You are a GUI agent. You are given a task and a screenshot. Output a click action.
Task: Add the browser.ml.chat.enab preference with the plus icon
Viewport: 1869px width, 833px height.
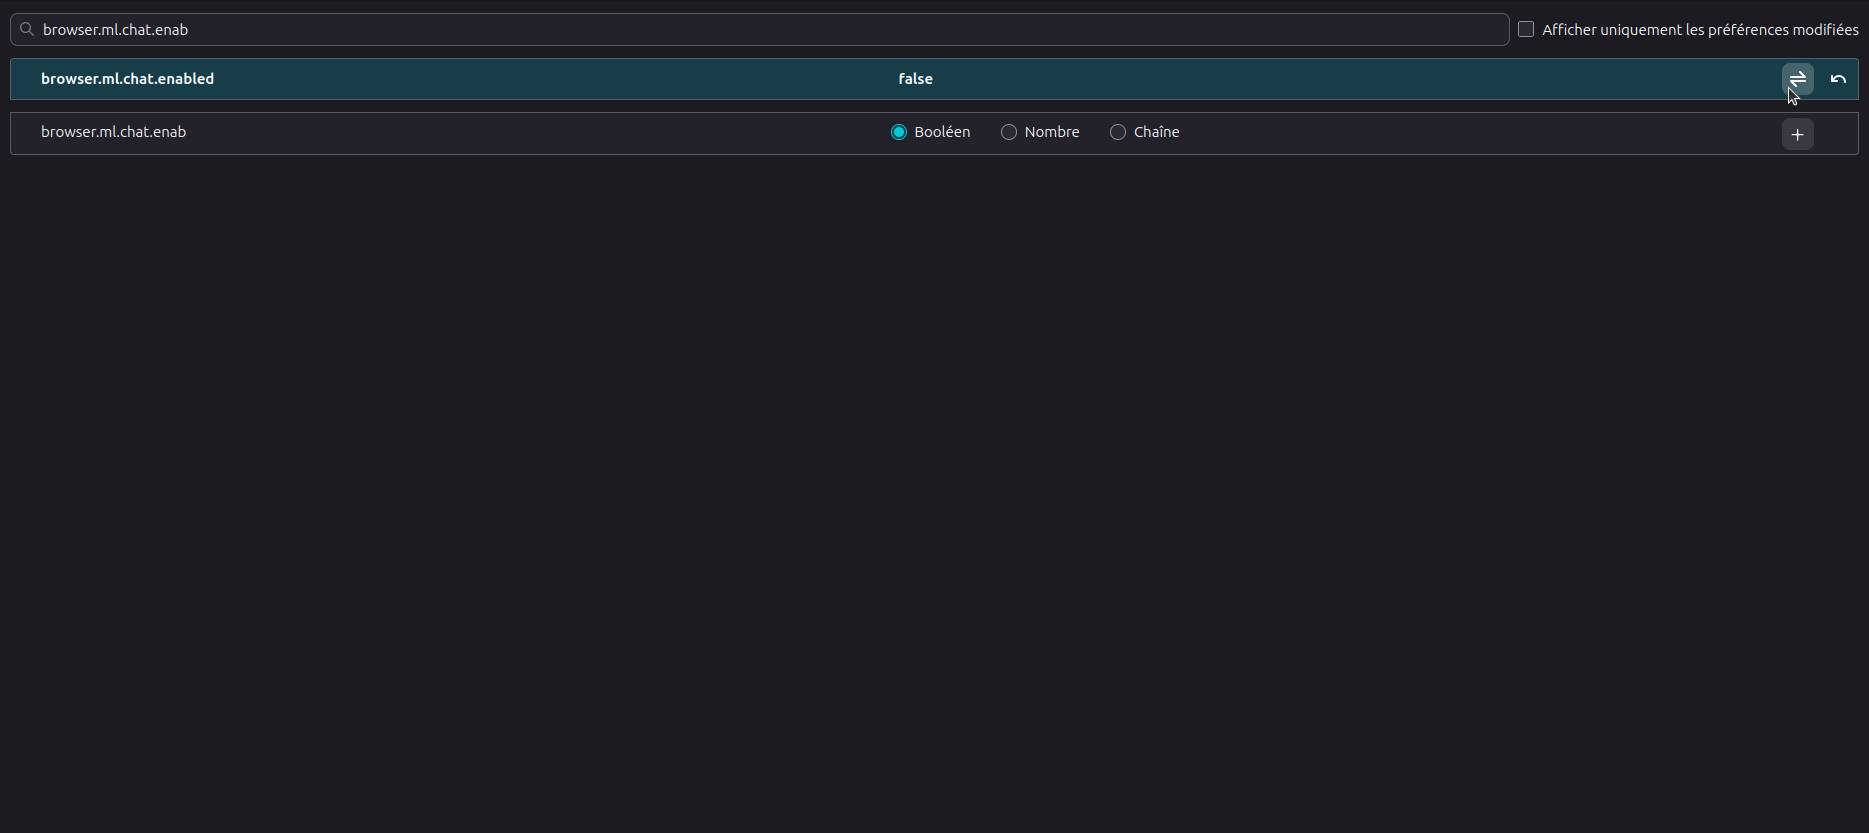pos(1797,134)
